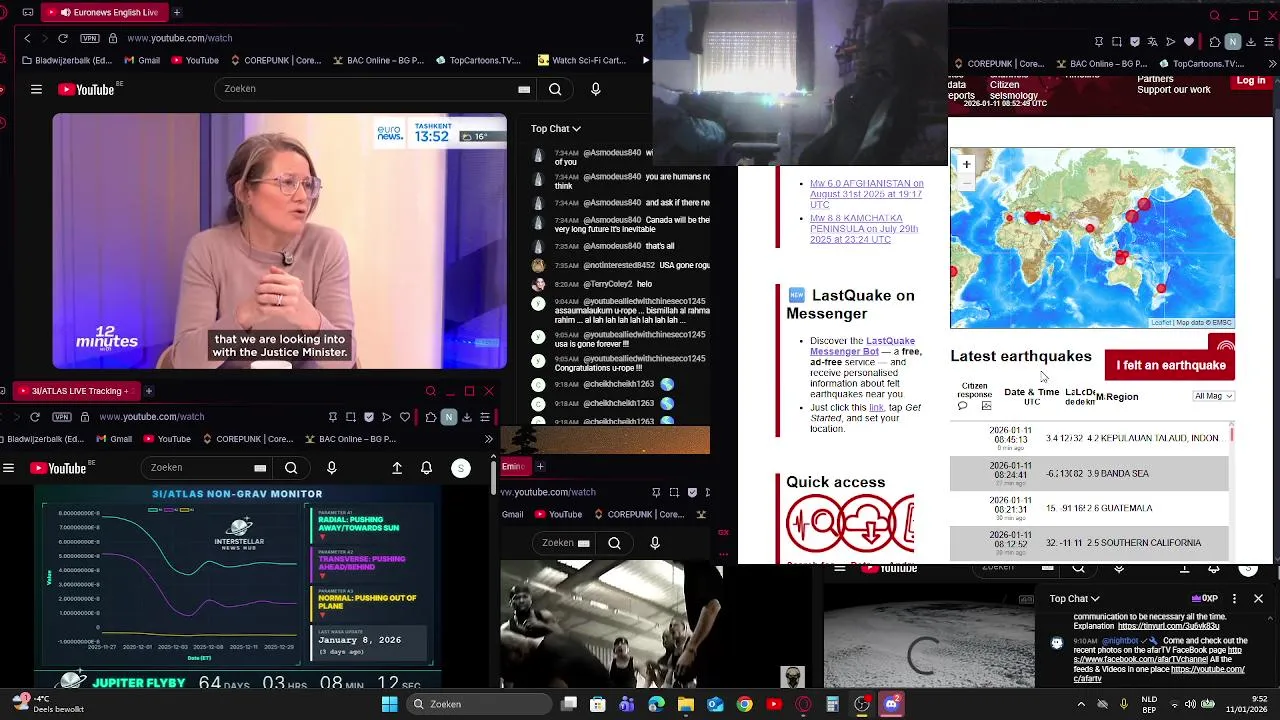The height and width of the screenshot is (720, 1280).
Task: Open YouTube guide menu in Euronews window
Action: [36, 89]
